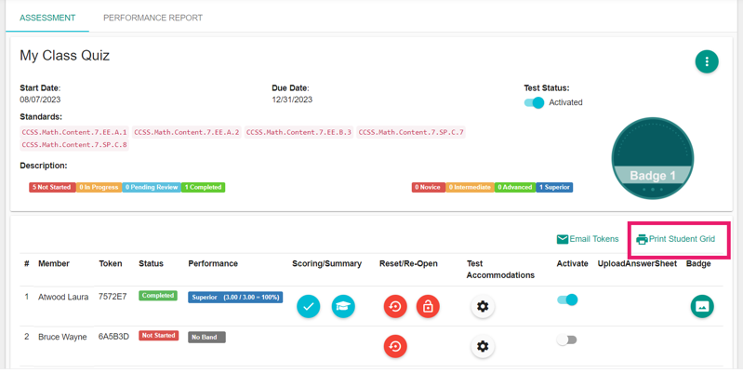Click the 0 In Progress status badge
The height and width of the screenshot is (374, 744).
click(99, 187)
